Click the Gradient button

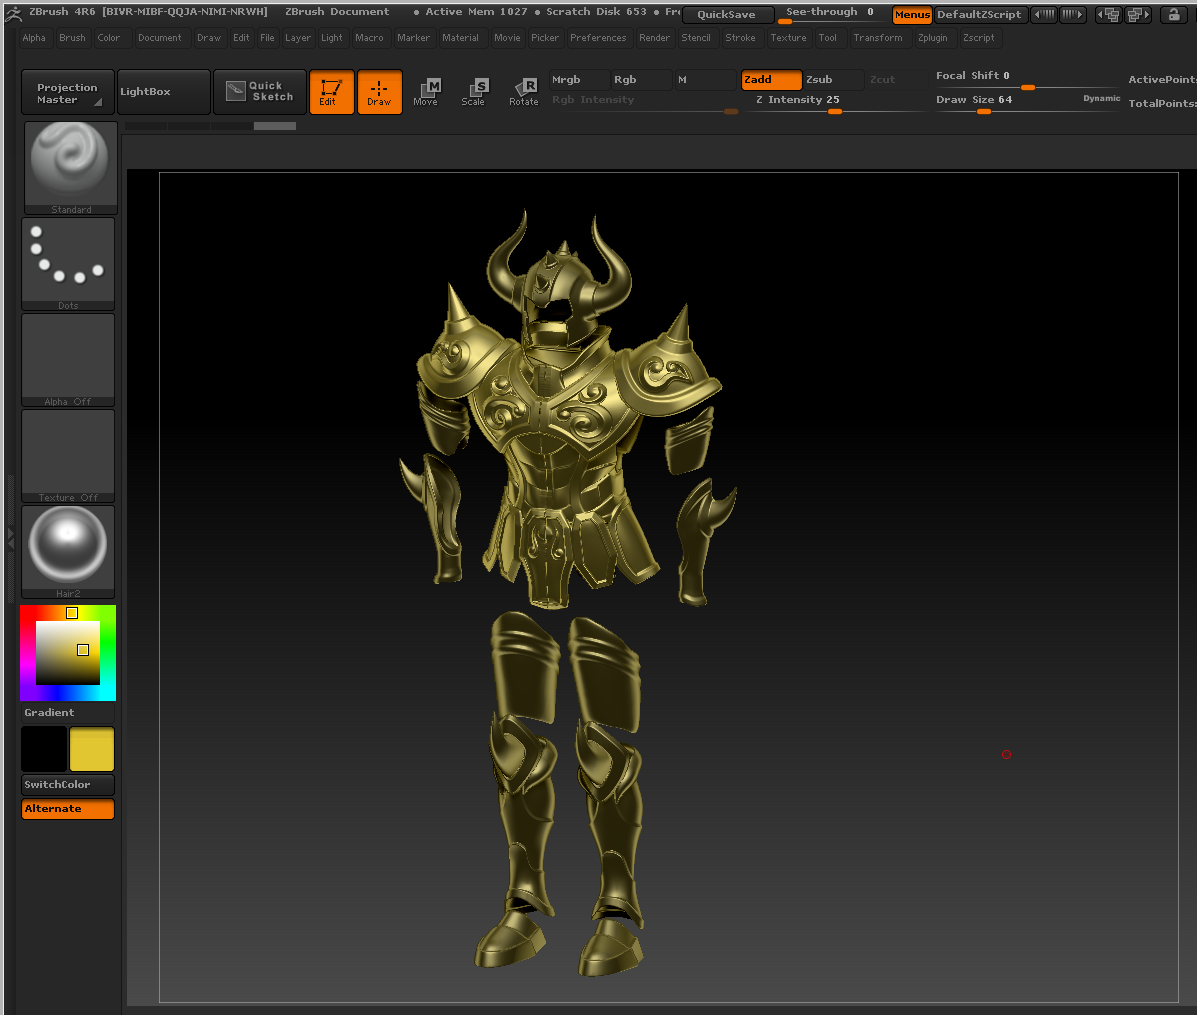(x=68, y=713)
